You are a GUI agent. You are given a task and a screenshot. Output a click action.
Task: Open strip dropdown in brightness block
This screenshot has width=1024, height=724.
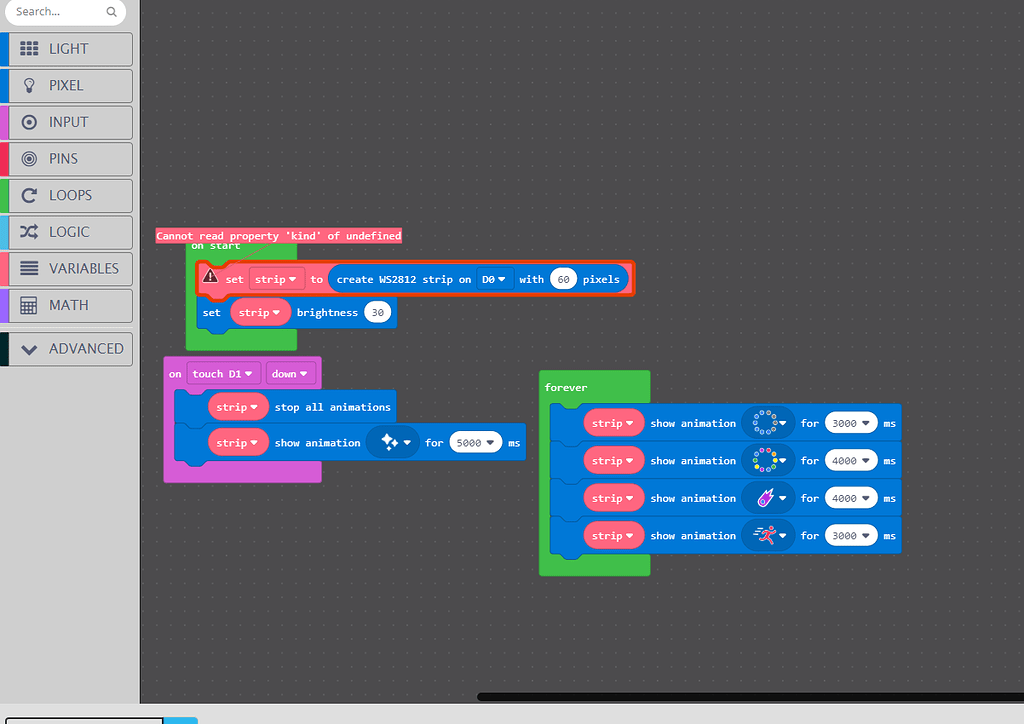[x=260, y=313]
